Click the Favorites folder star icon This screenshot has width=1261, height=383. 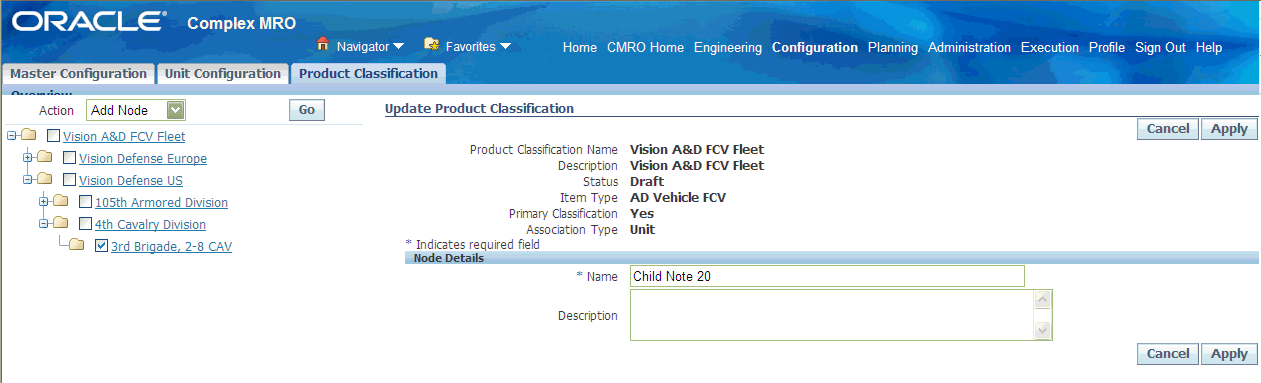click(432, 45)
